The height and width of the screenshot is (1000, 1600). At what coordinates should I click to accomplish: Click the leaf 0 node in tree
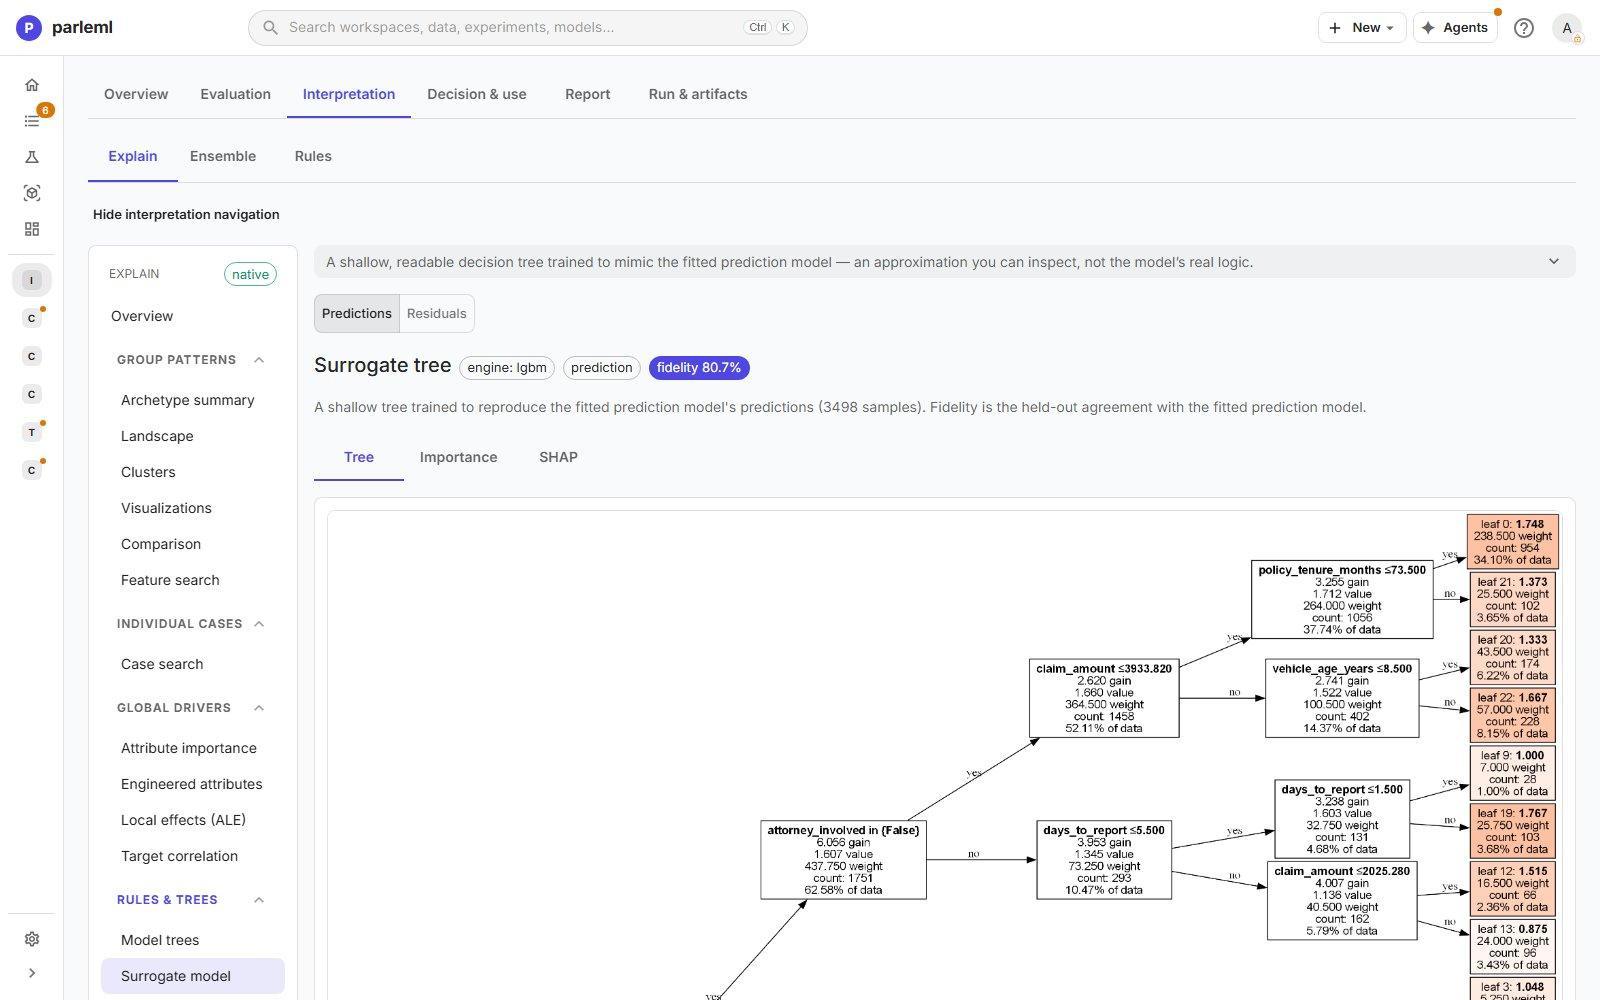1512,542
